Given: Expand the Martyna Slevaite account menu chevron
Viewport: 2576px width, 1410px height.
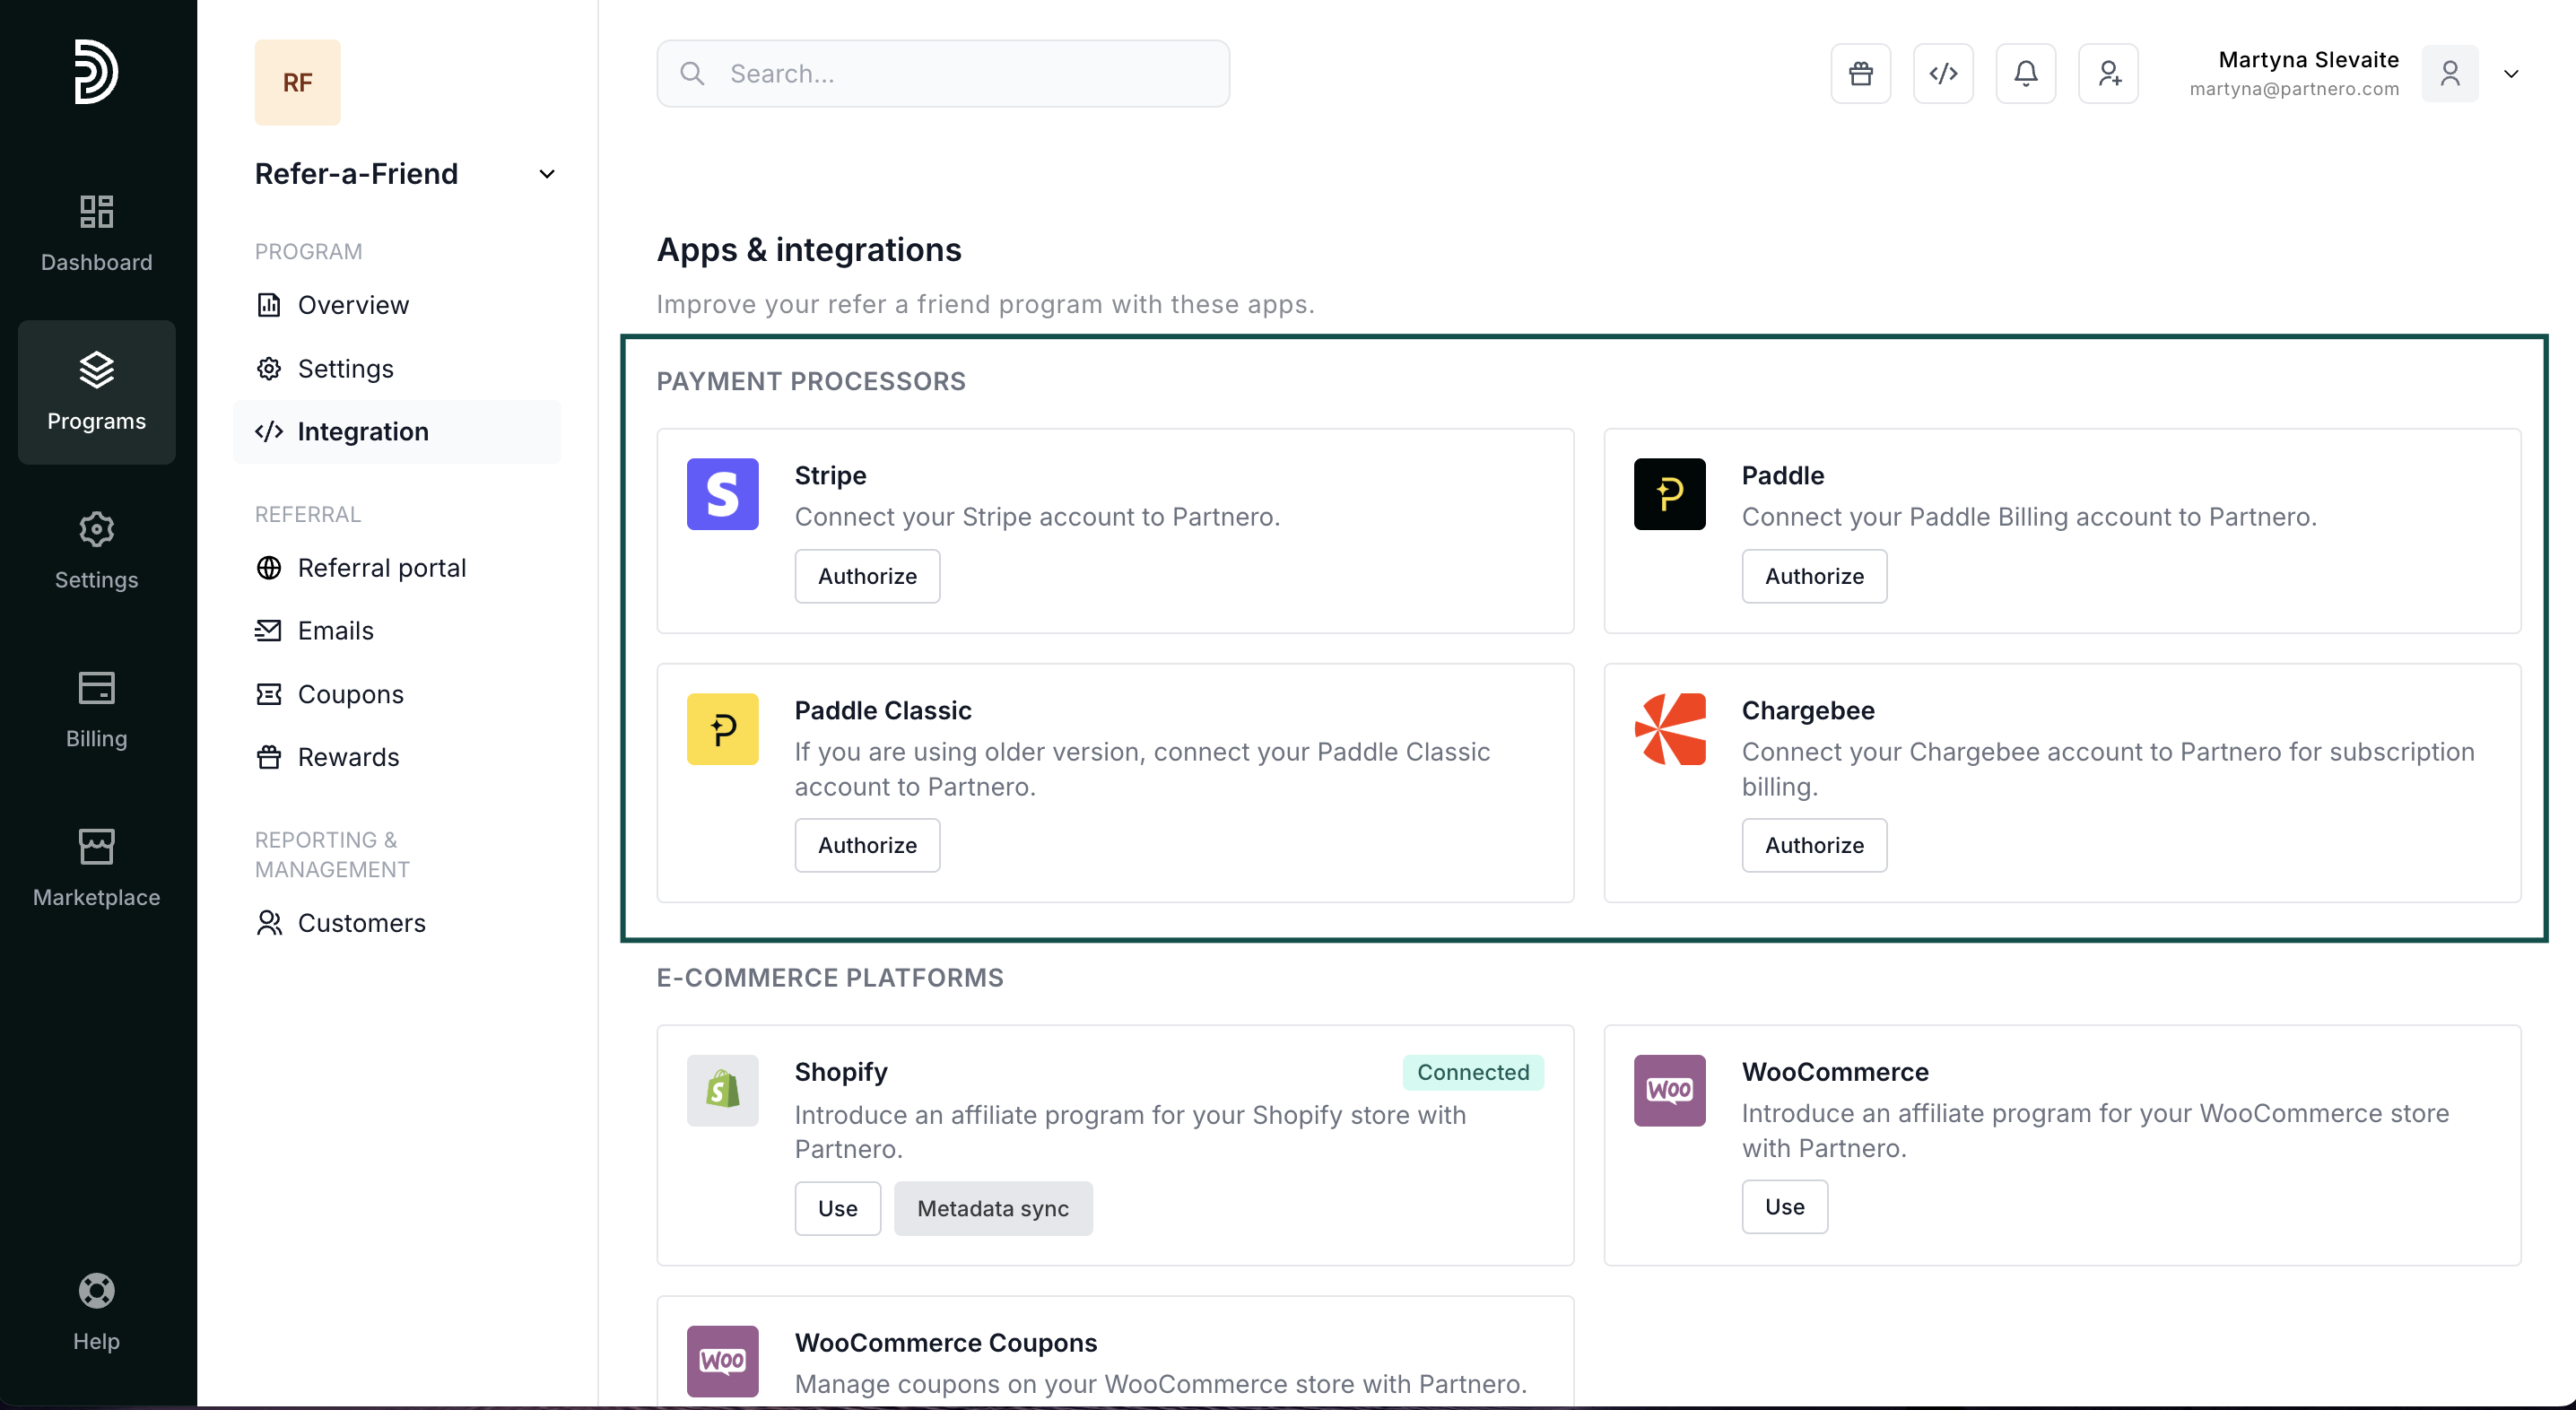Looking at the screenshot, I should click(2510, 74).
